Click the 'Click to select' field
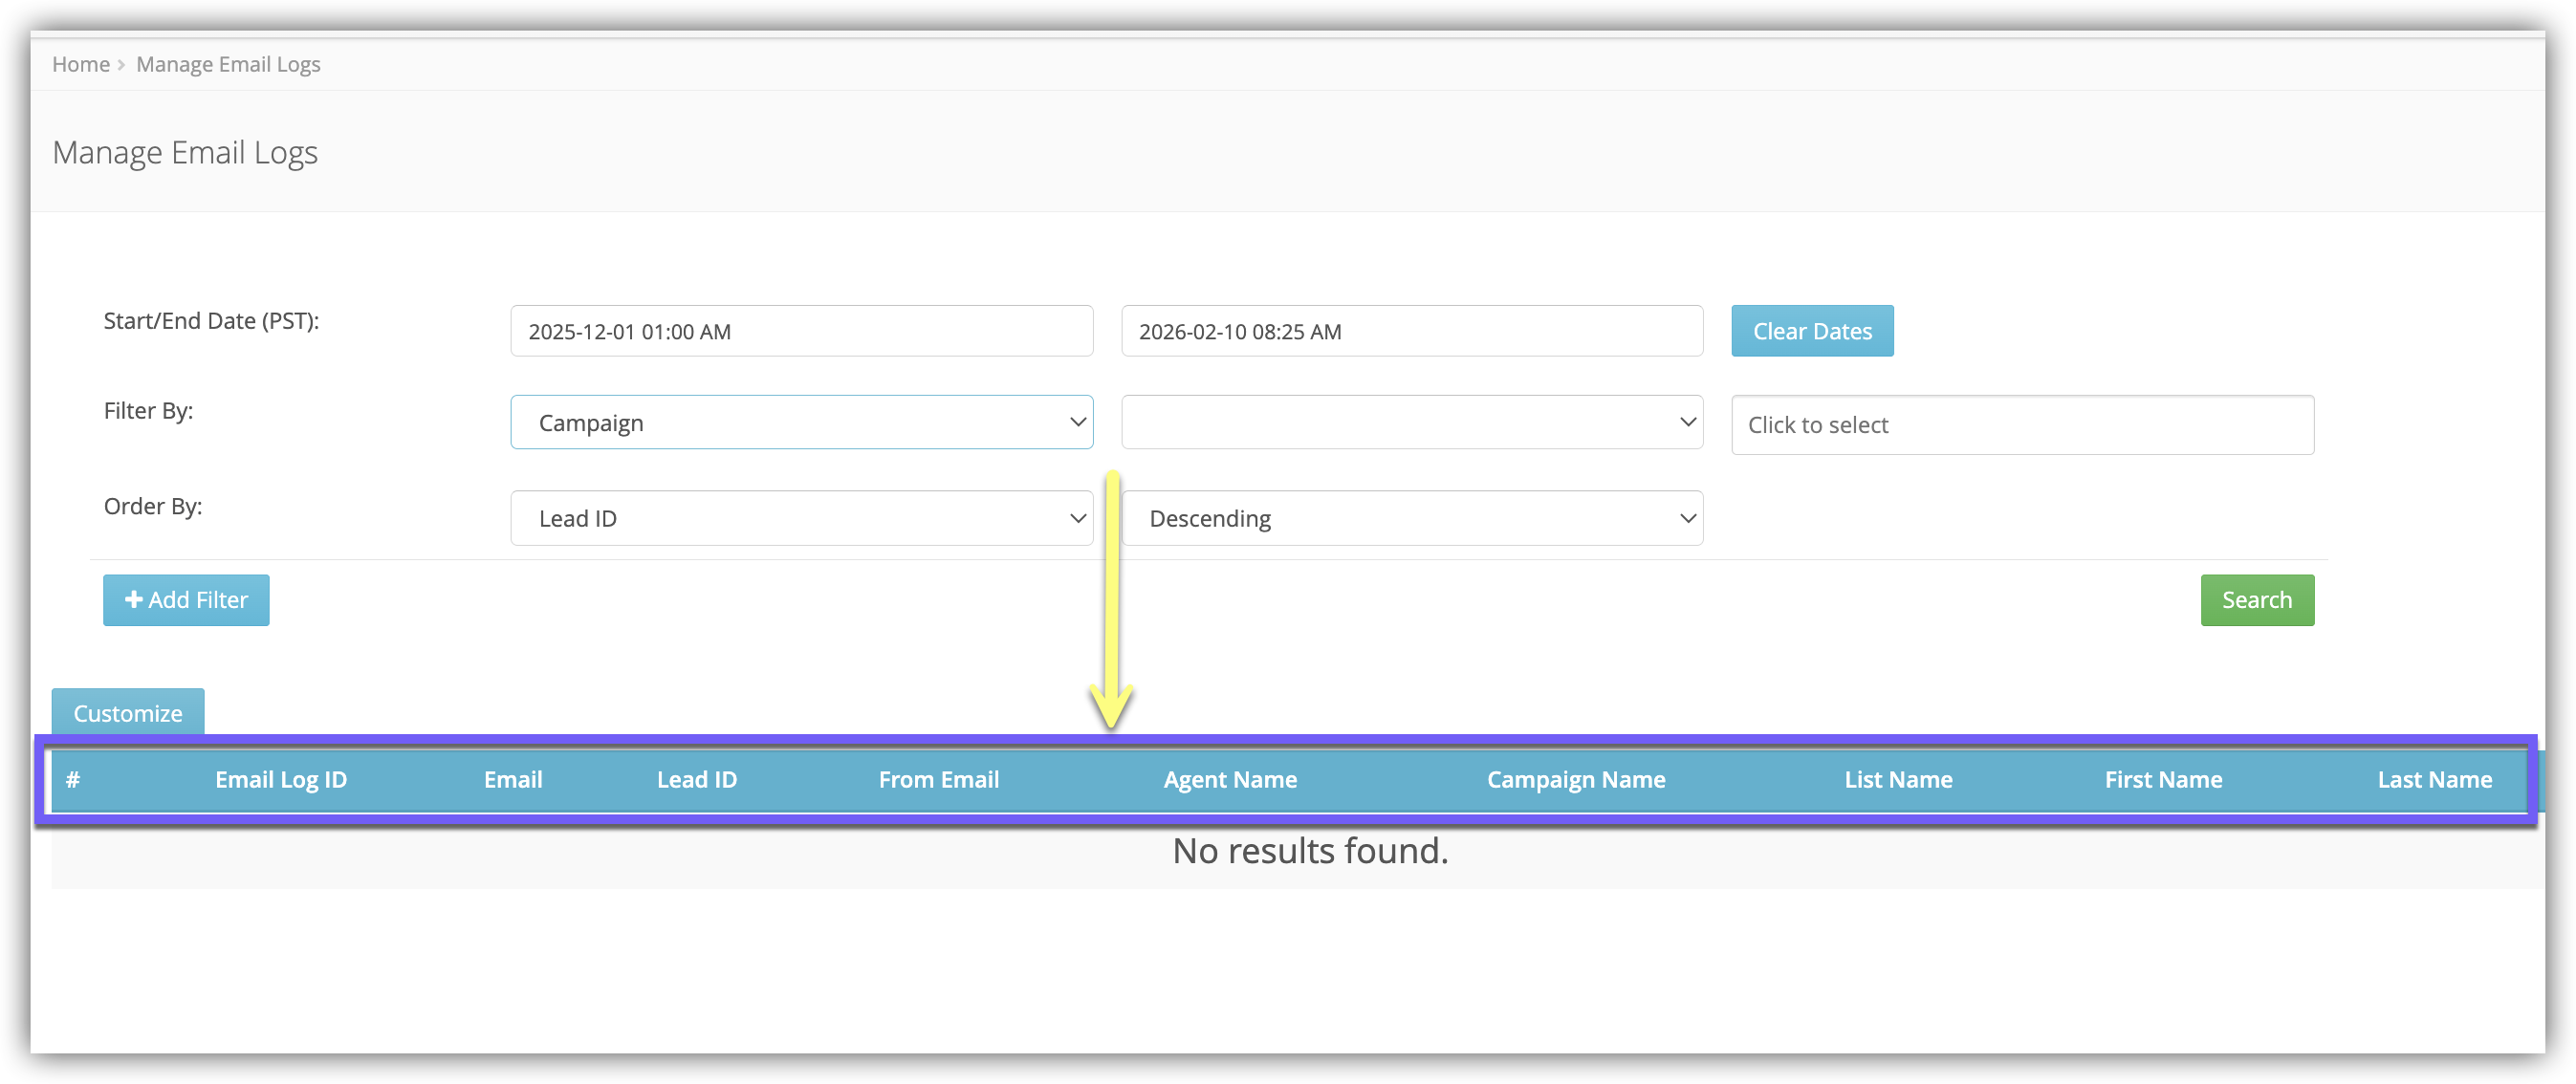The height and width of the screenshot is (1084, 2576). click(2021, 425)
